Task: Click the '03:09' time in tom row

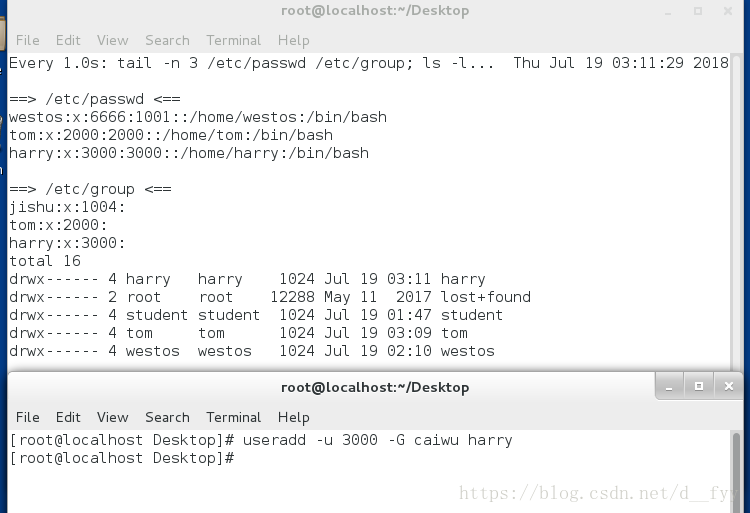Action: click(409, 333)
